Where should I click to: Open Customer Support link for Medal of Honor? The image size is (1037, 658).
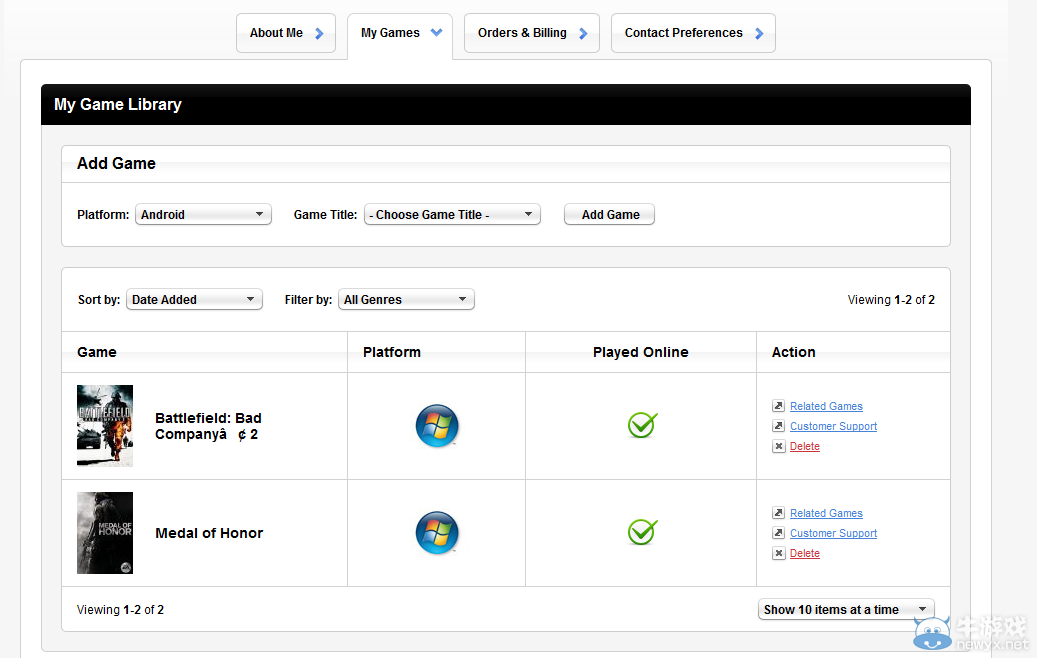tap(833, 534)
